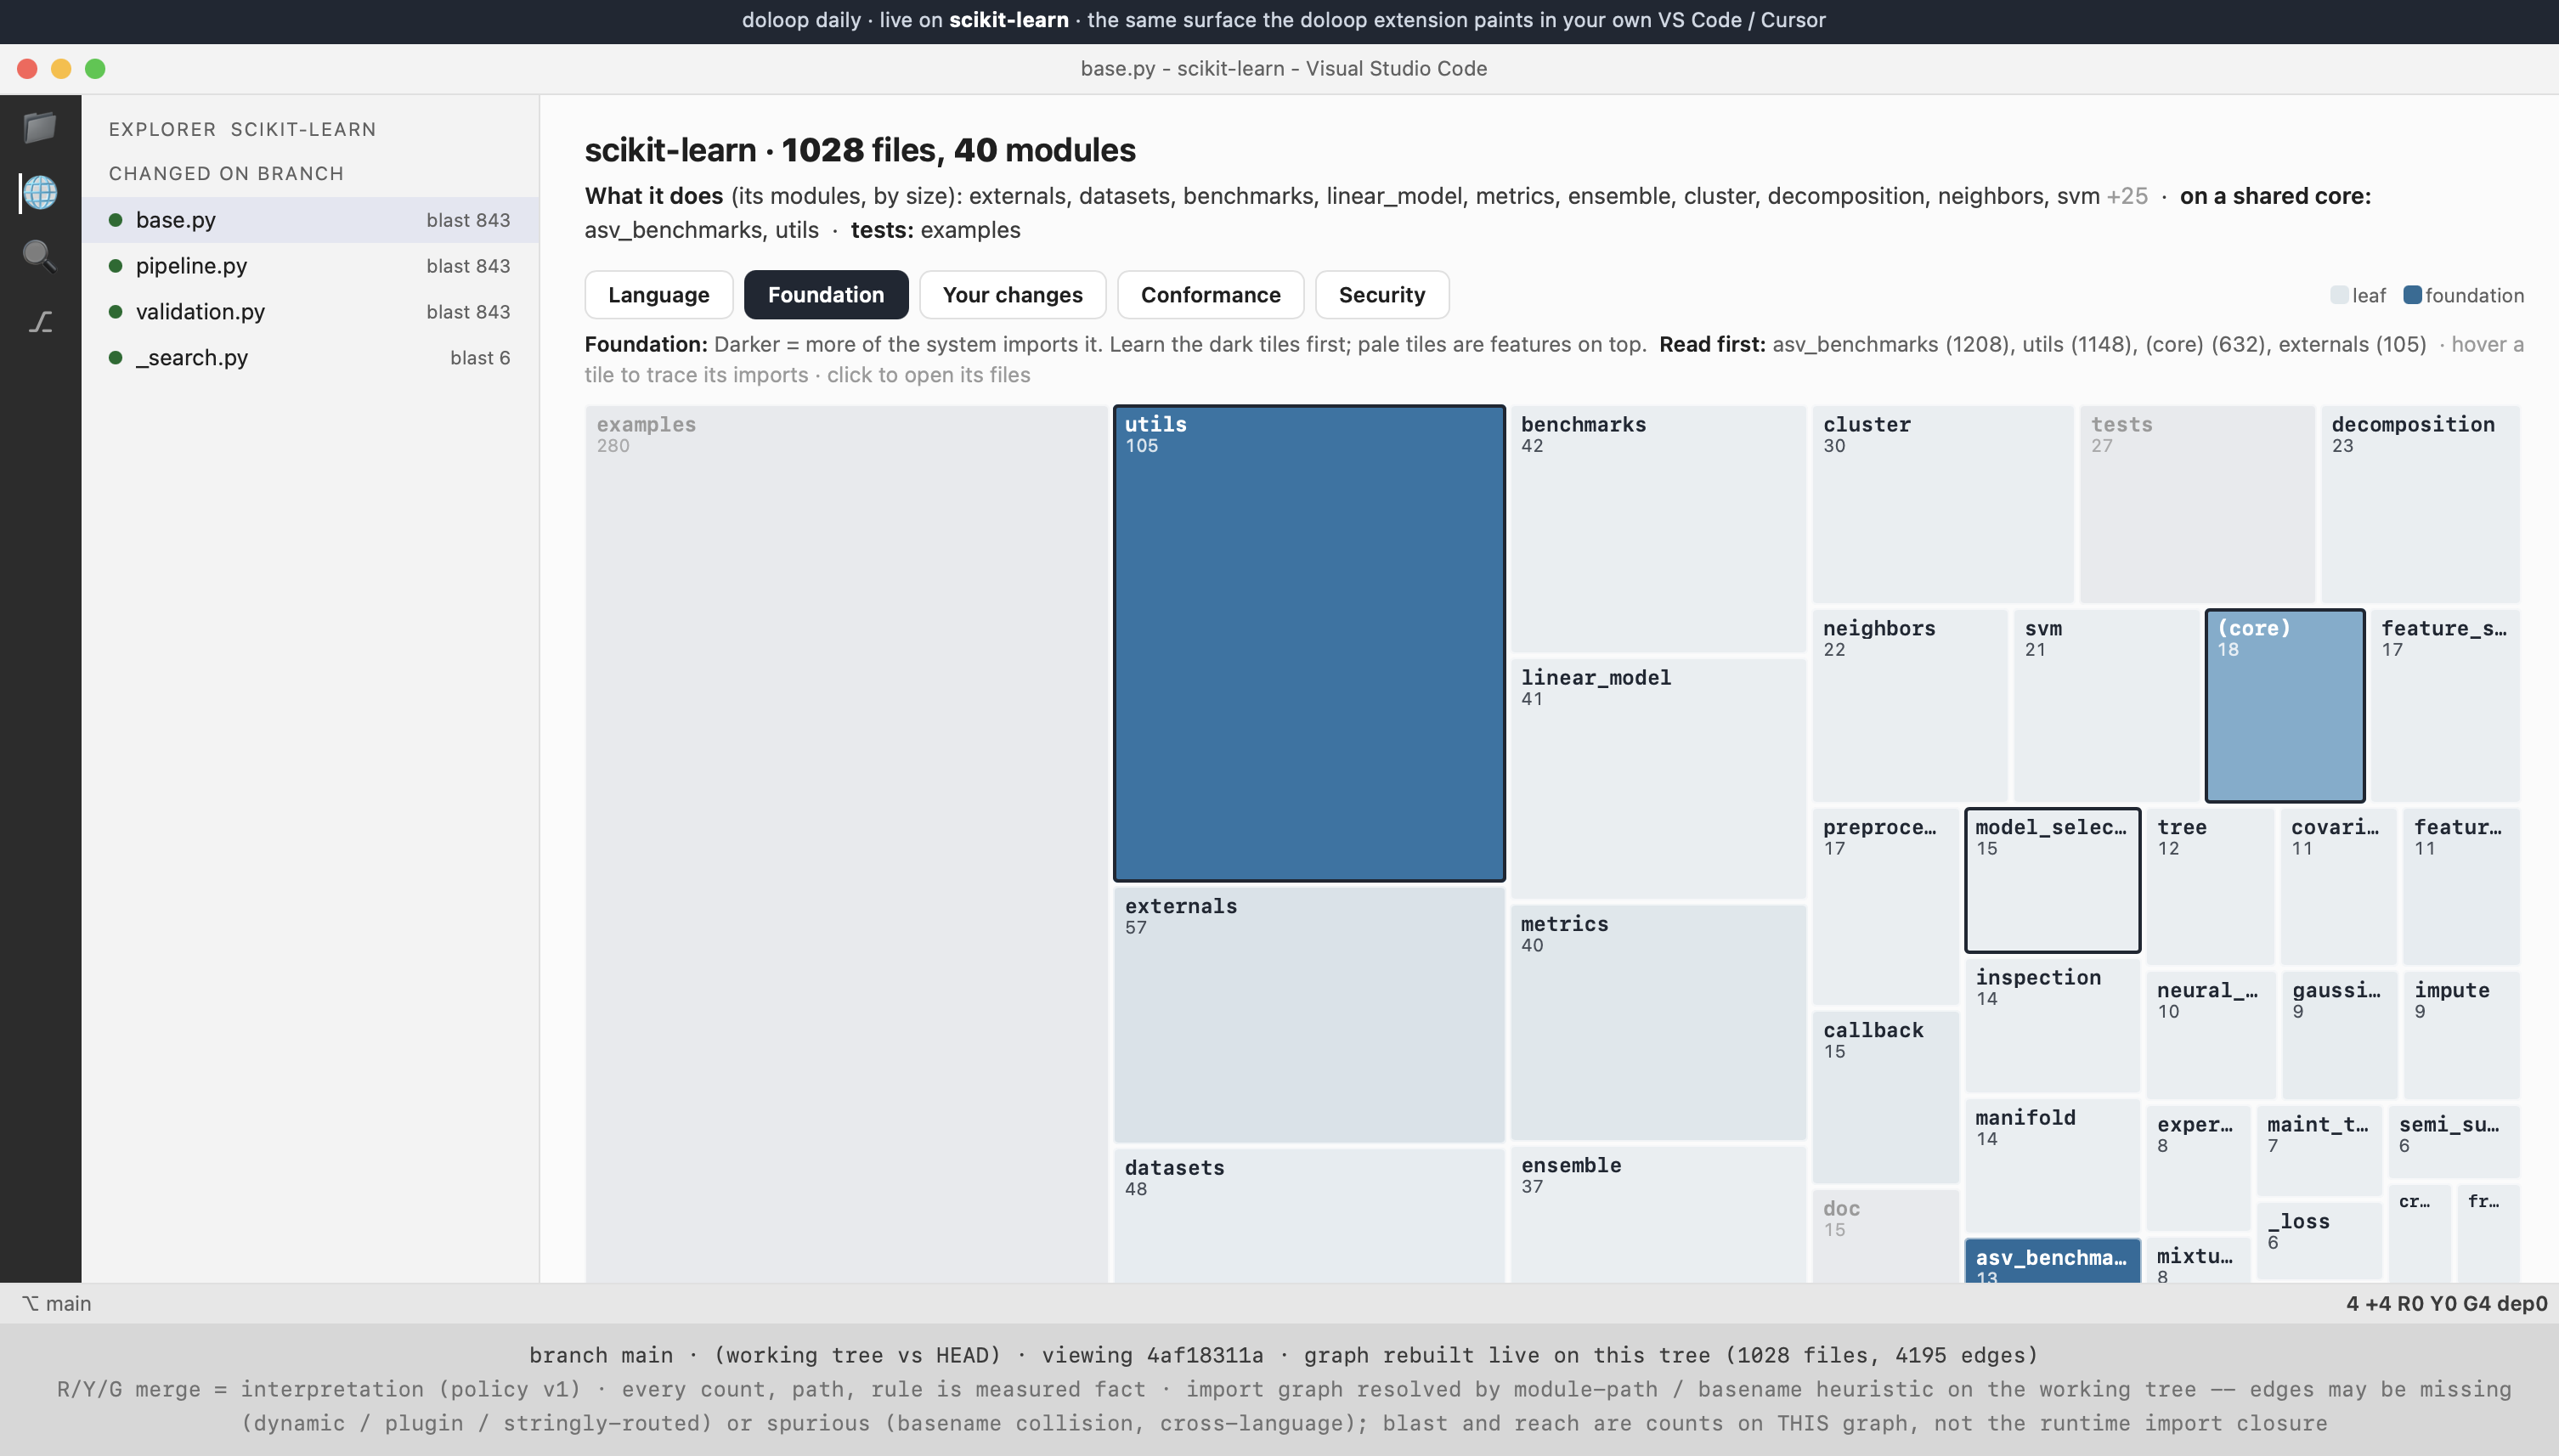Screen dimensions: 2559x1456
Task: Select the neural_… tile
Action: pyautogui.click(x=2211, y=1035)
